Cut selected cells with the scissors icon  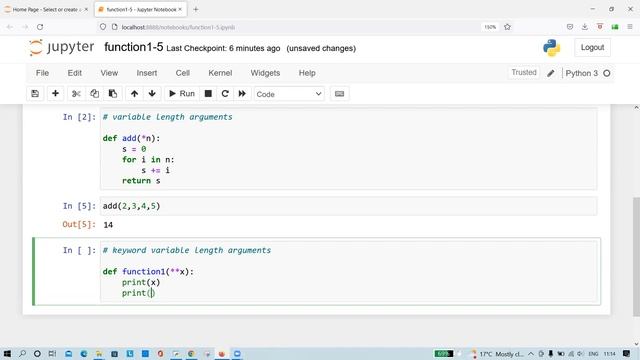point(76,94)
